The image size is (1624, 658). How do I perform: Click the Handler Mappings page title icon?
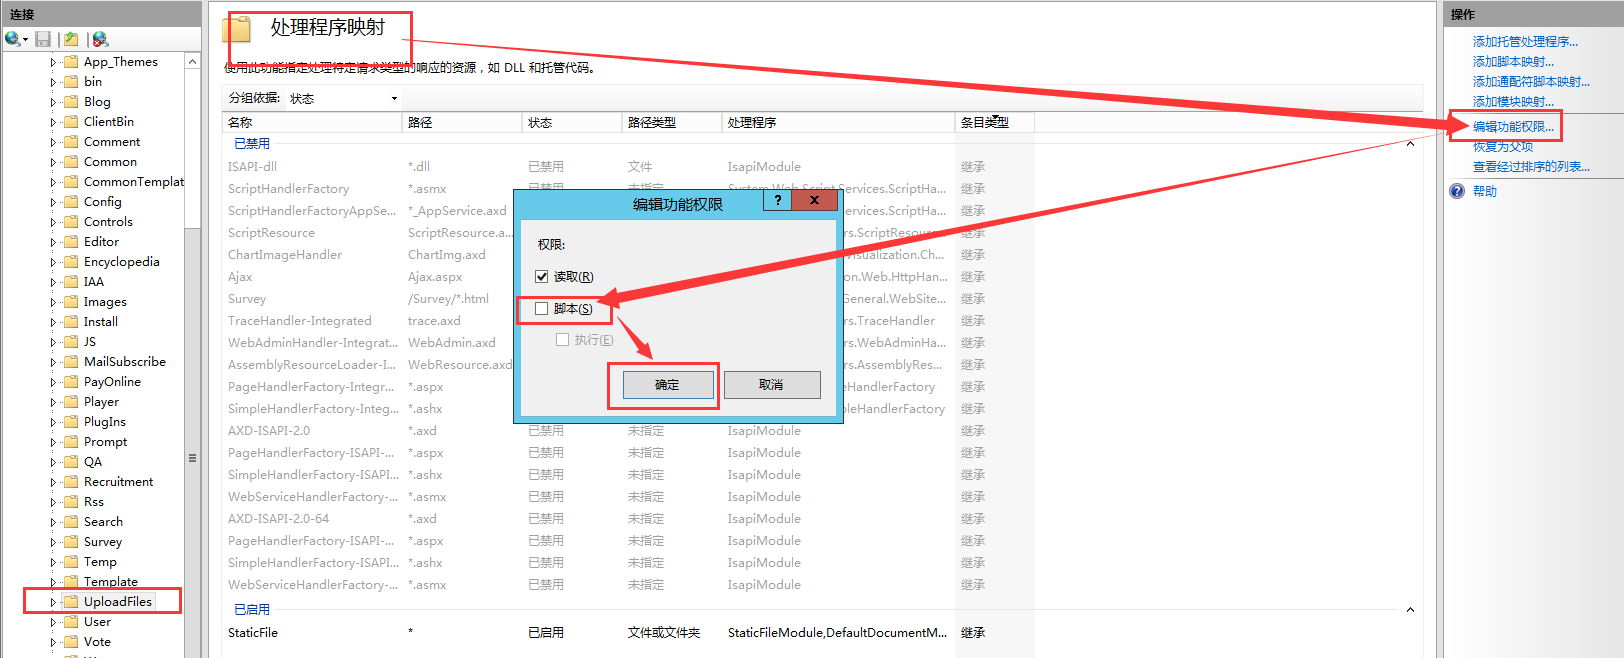(x=237, y=31)
